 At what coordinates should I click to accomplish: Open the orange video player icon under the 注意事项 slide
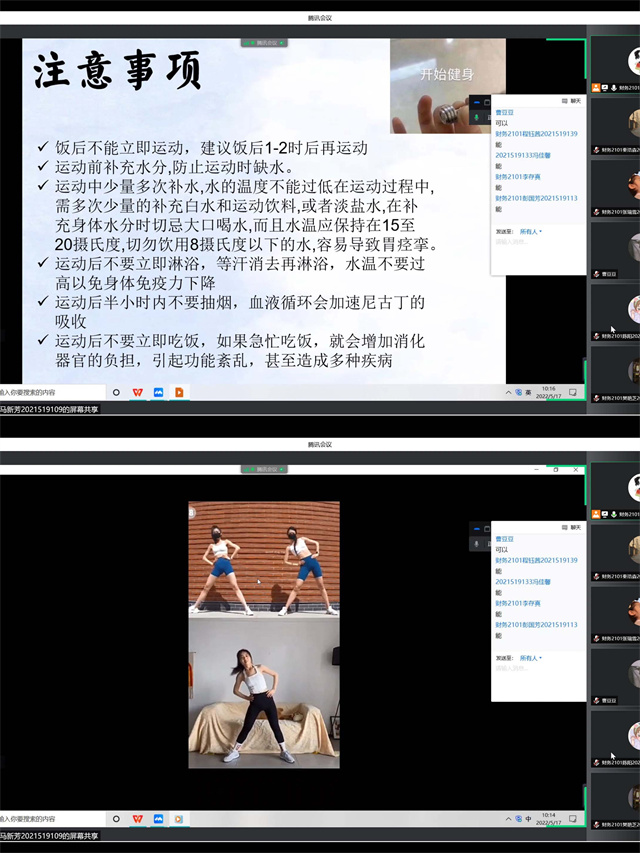179,392
